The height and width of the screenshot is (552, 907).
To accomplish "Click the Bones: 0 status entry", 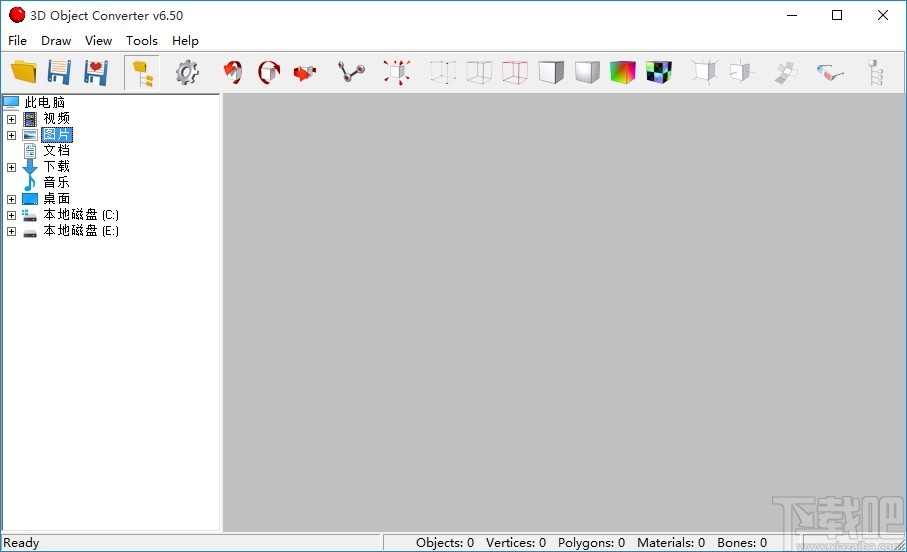I will click(x=742, y=543).
